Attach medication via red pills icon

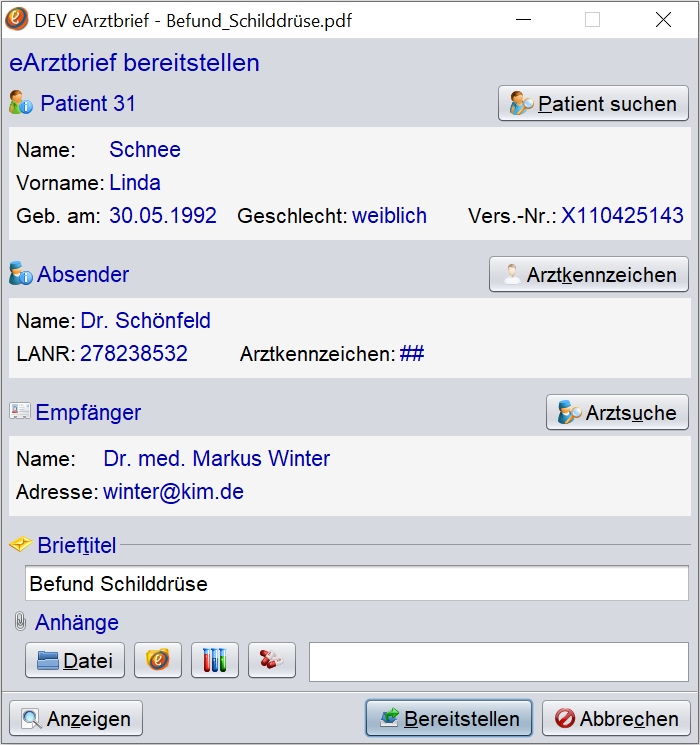pyautogui.click(x=272, y=660)
